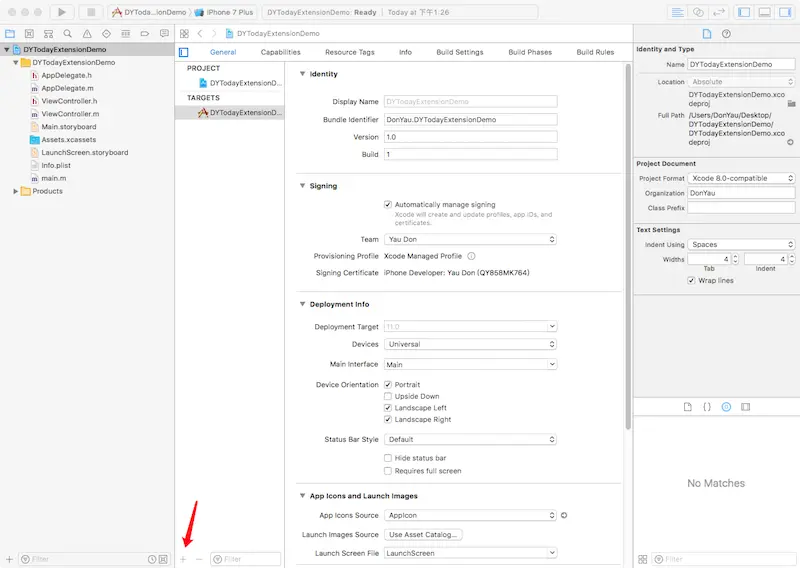Open the File inspector
Image resolution: width=800 pixels, height=568 pixels.
707,34
